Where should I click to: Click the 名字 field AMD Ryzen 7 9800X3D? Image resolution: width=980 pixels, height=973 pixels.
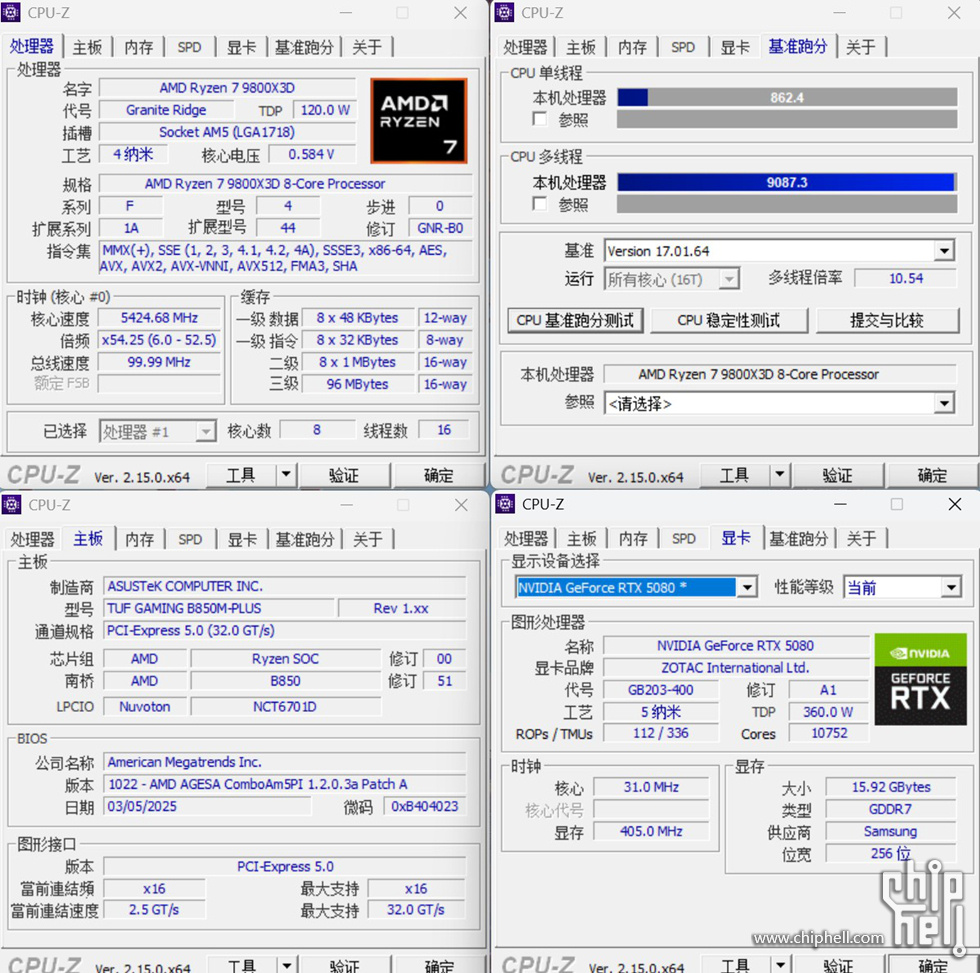click(227, 88)
